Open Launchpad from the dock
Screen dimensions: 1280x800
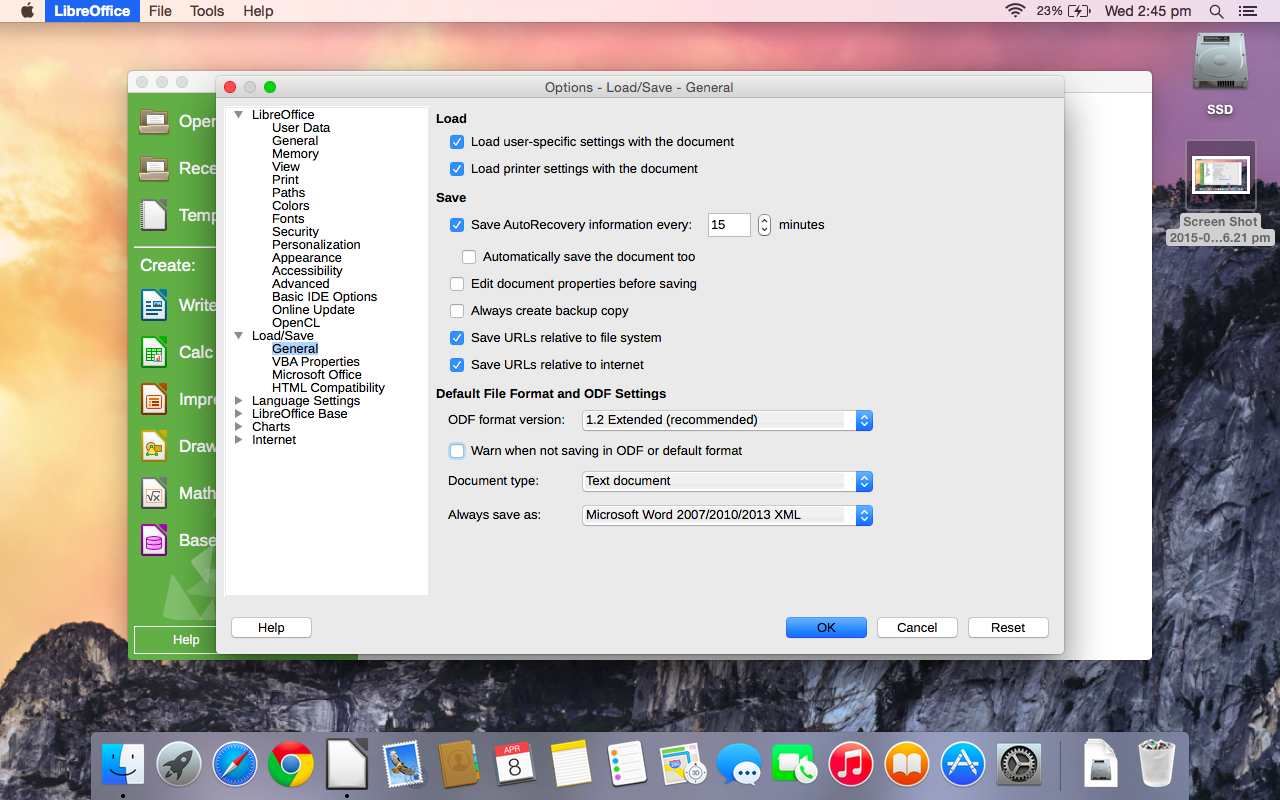click(179, 765)
